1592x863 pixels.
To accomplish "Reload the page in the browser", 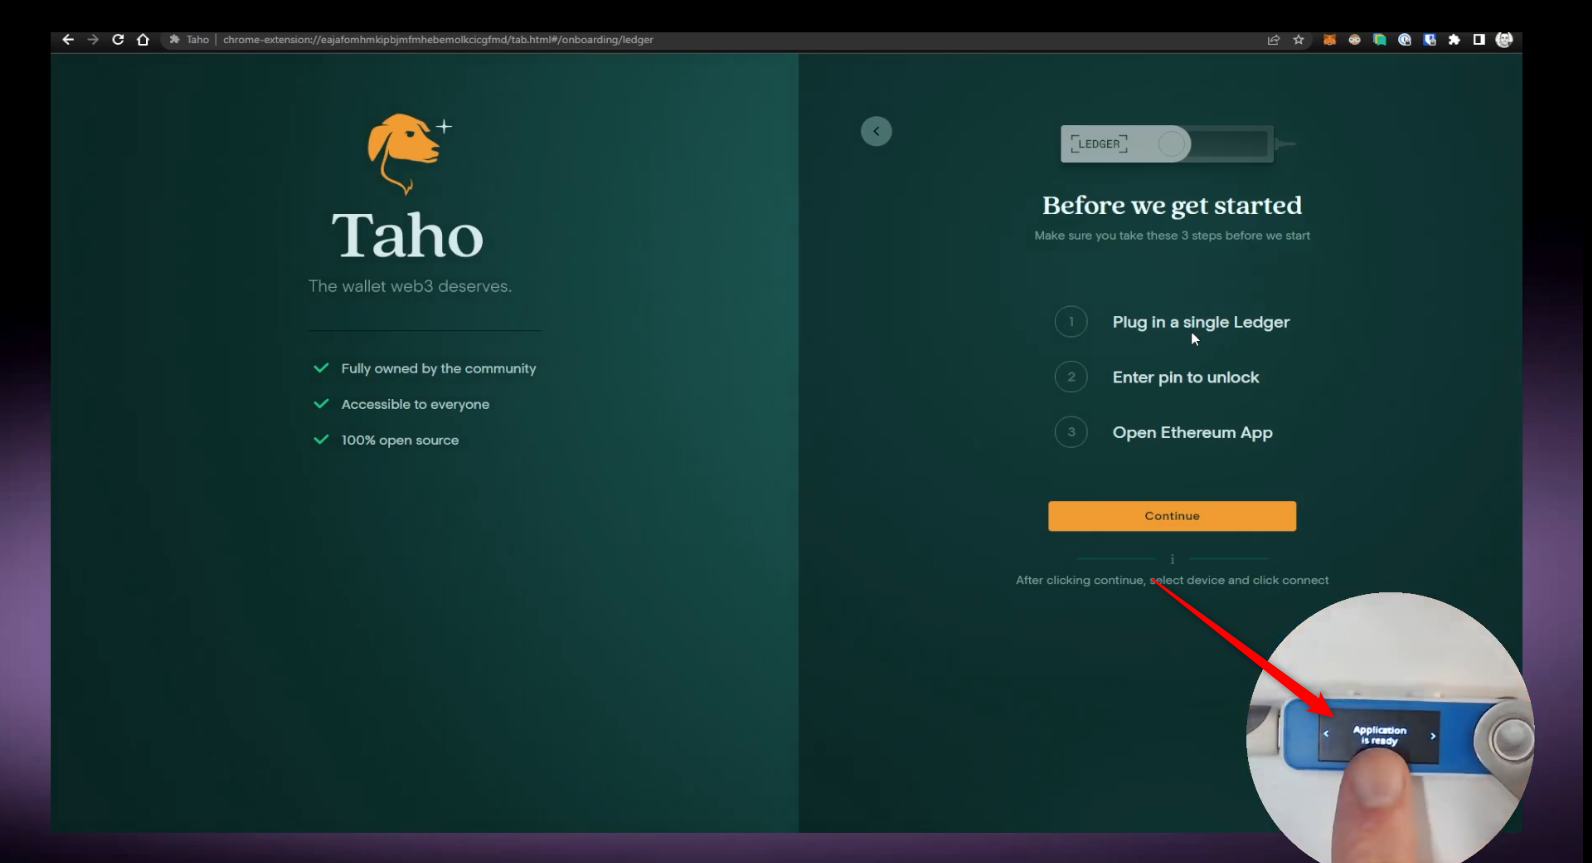I will tap(118, 40).
